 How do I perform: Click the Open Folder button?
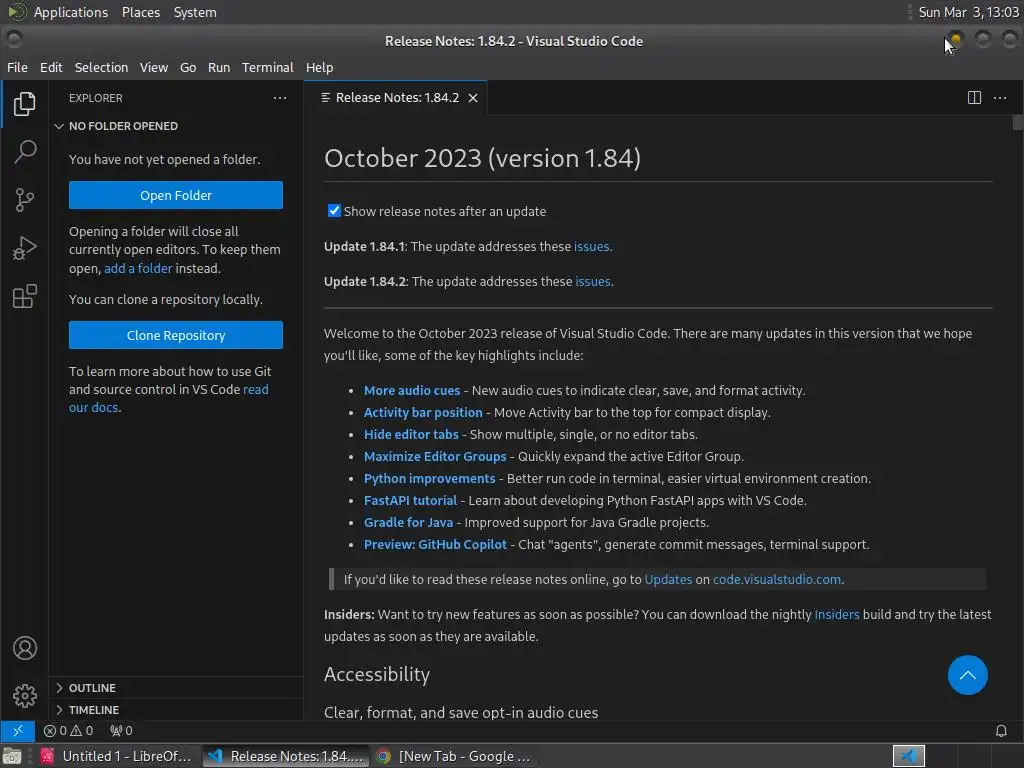(176, 195)
